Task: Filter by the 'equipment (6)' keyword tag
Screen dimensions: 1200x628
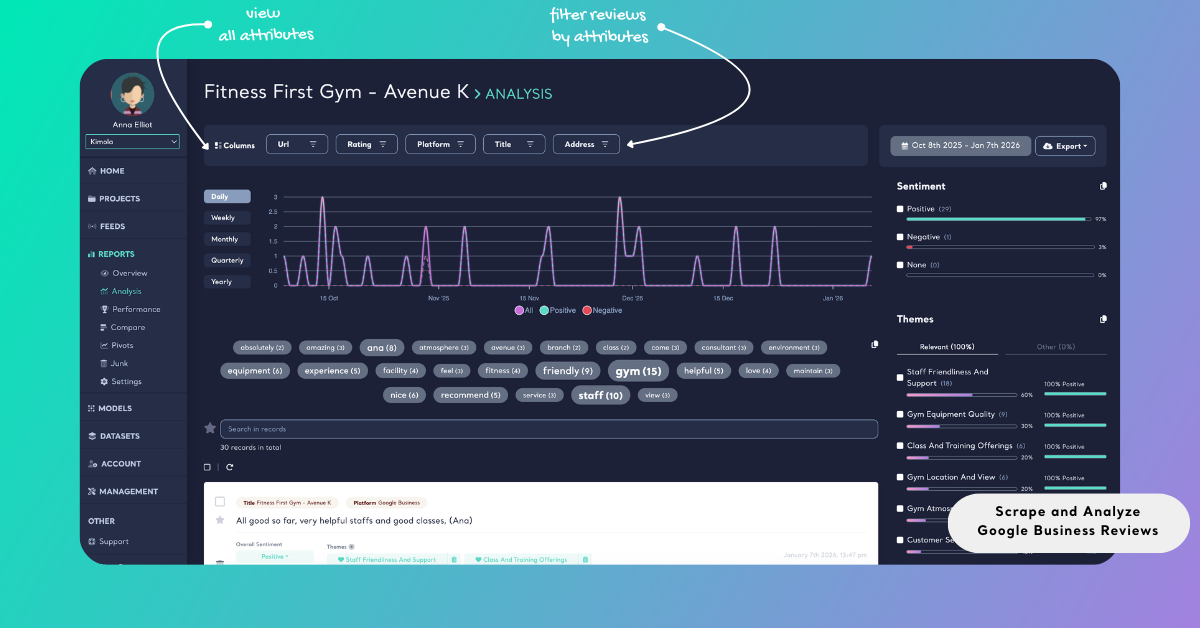Action: pyautogui.click(x=255, y=371)
